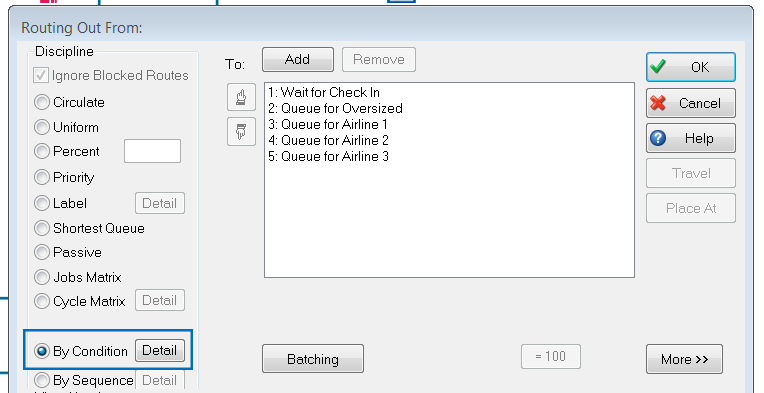The height and width of the screenshot is (393, 764).
Task: Open the Batching settings
Action: pos(313,359)
